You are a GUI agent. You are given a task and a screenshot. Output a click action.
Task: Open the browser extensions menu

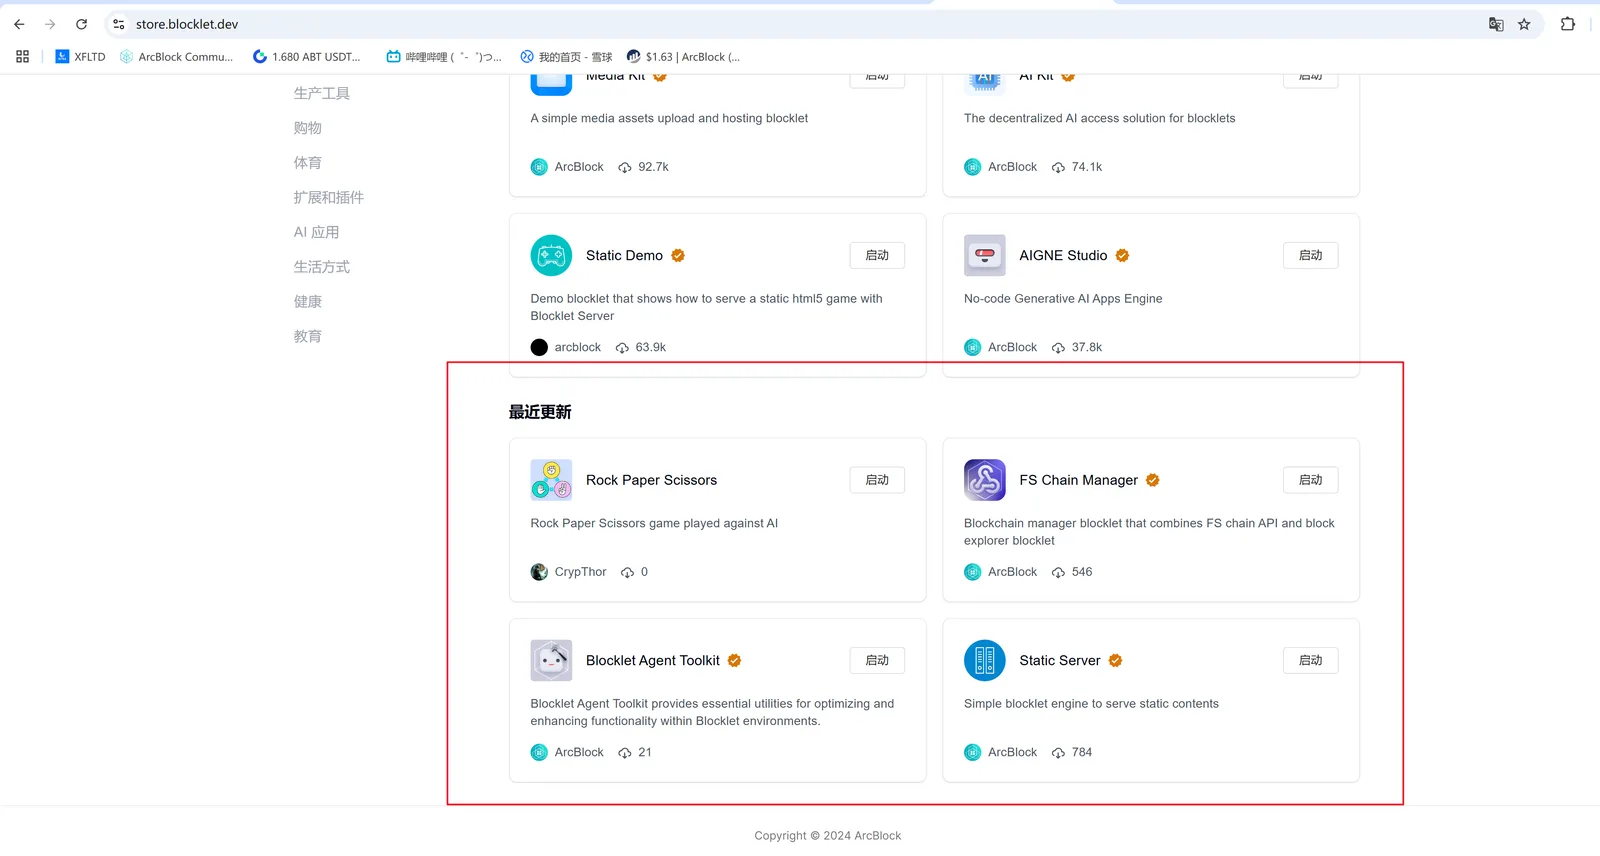(x=1568, y=24)
